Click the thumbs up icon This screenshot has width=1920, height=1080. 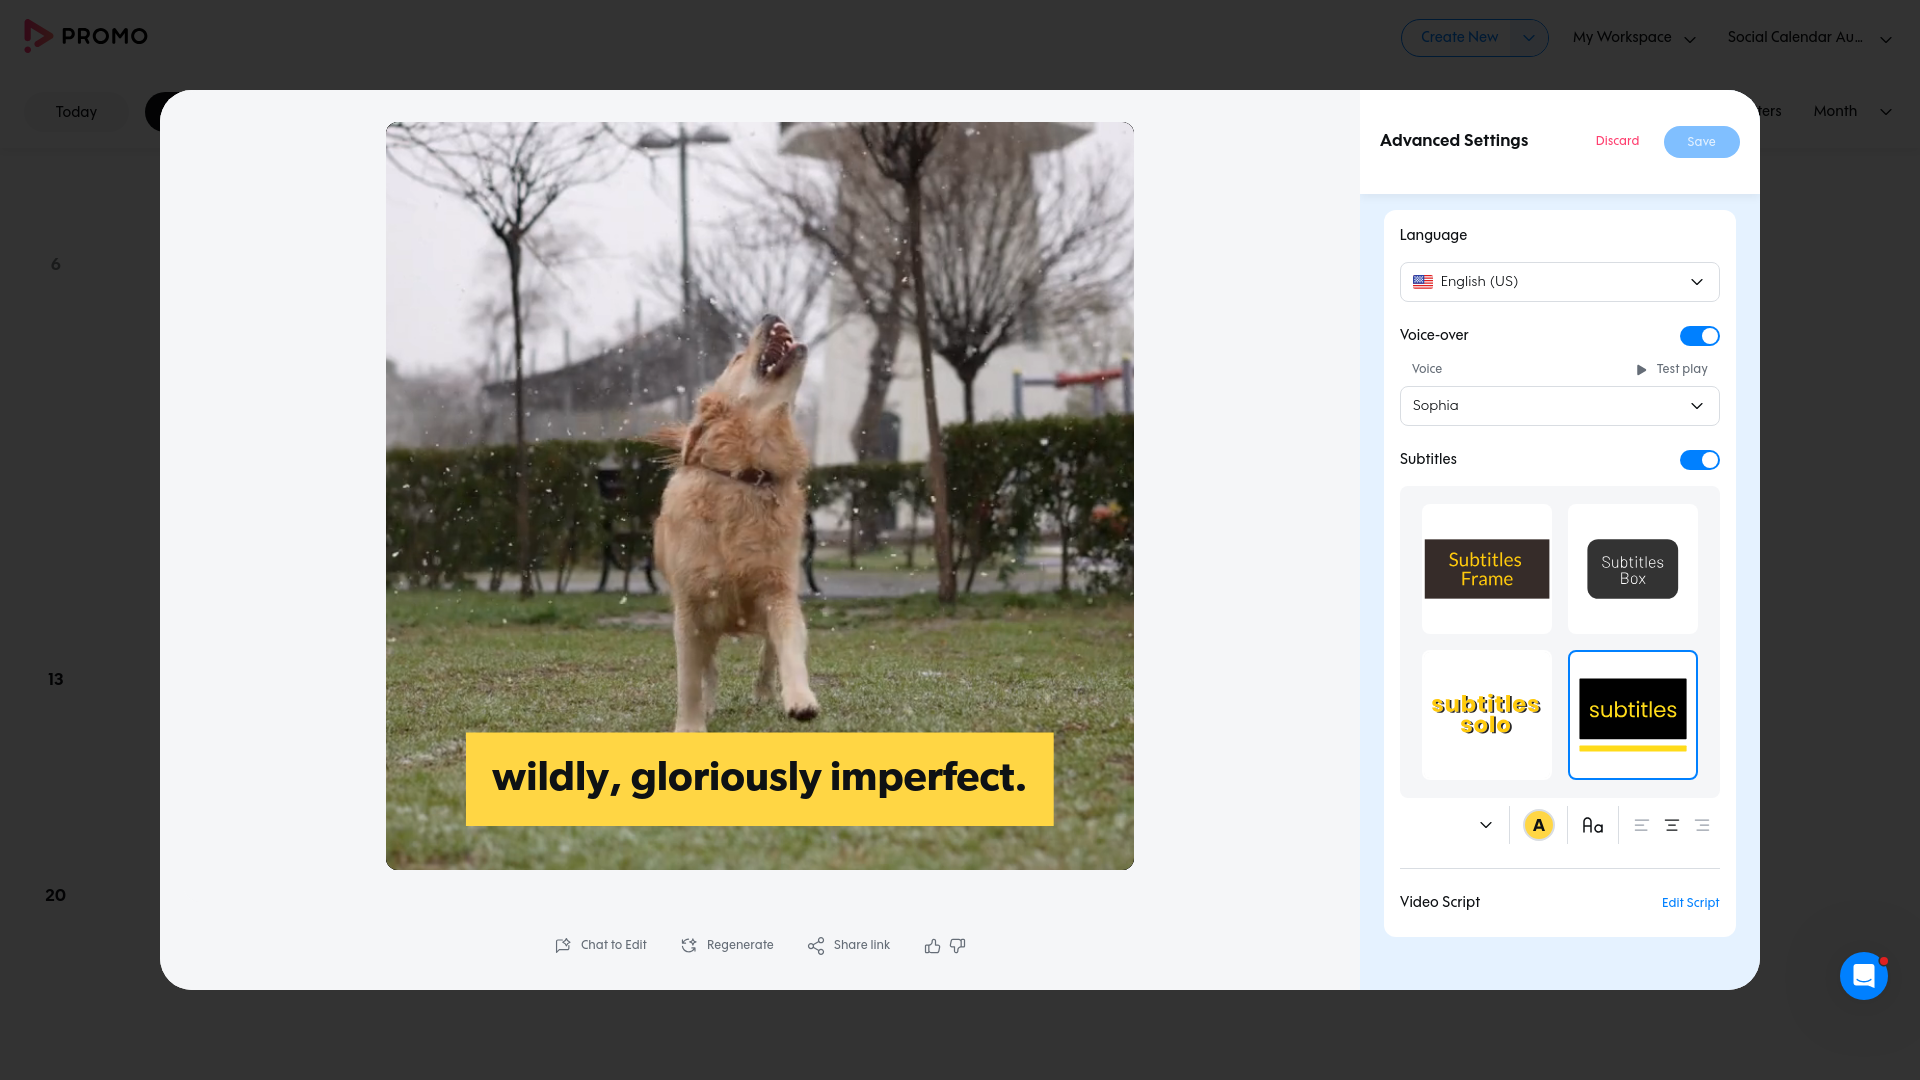(x=932, y=946)
